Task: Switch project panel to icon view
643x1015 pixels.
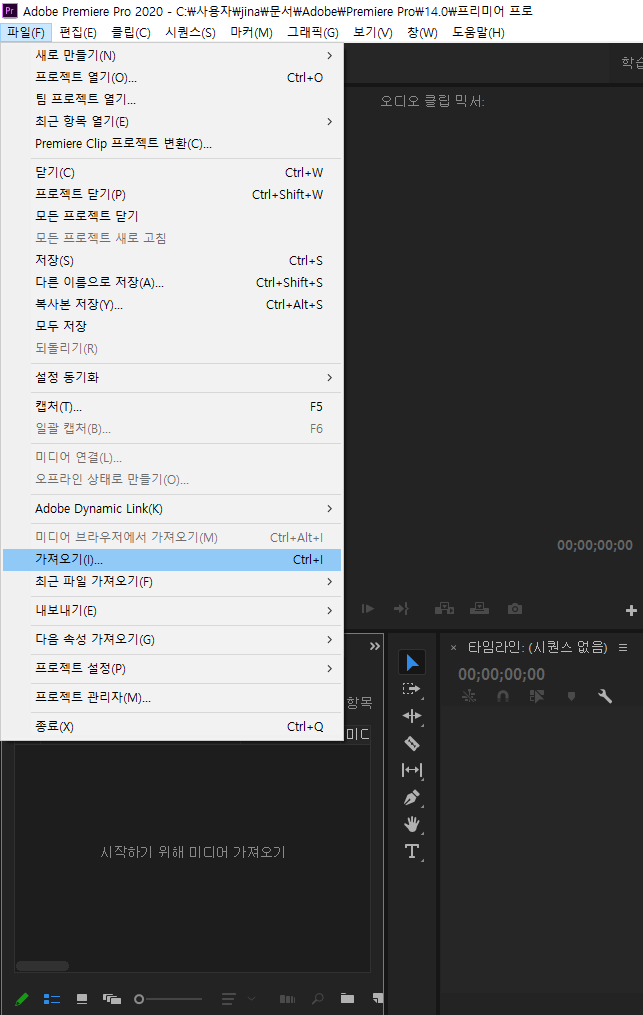Action: pyautogui.click(x=82, y=999)
